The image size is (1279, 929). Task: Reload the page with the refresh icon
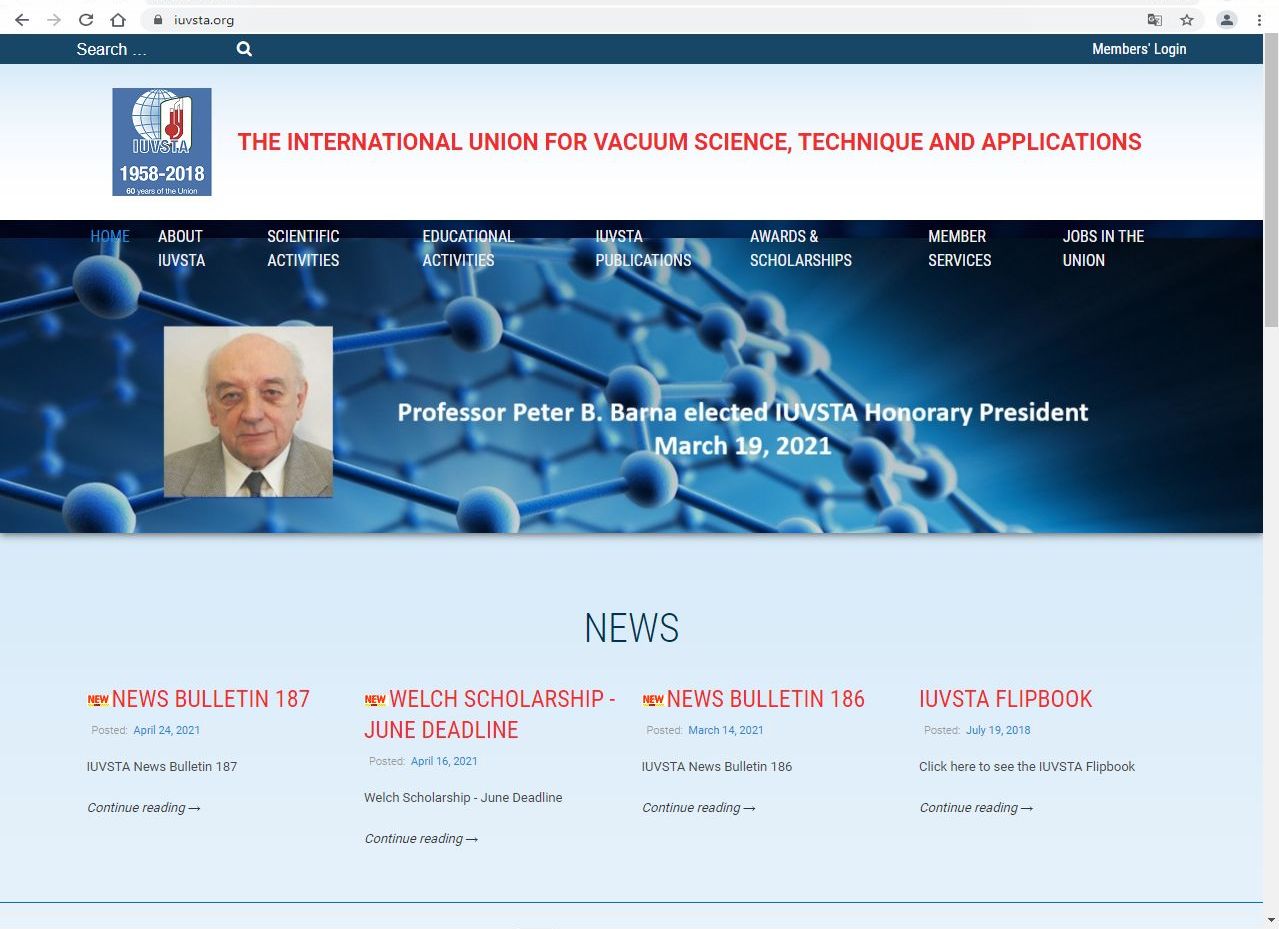point(86,20)
